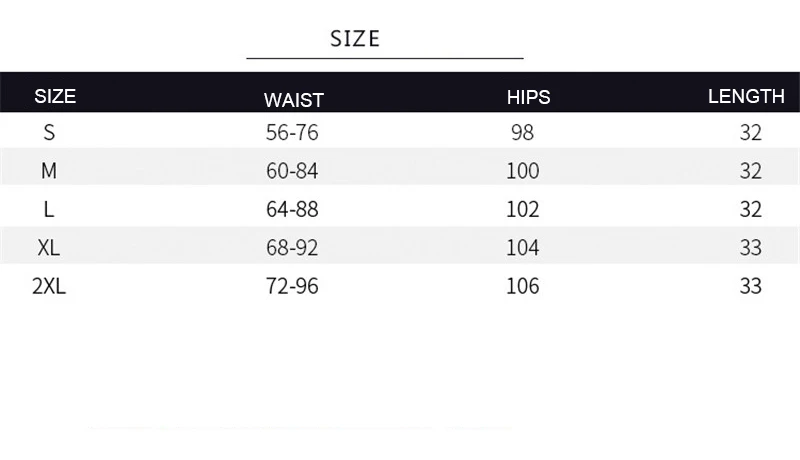Click the XL size row label
Screen dimensions: 800x460
click(49, 248)
